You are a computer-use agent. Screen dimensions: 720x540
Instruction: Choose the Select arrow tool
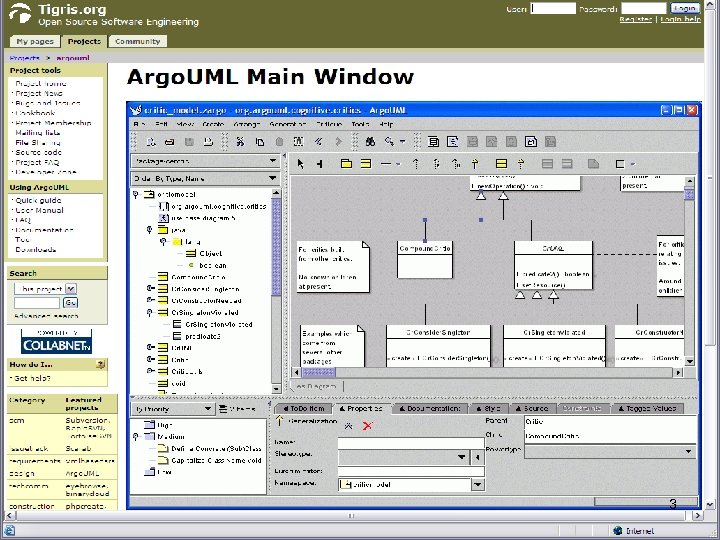tap(301, 164)
